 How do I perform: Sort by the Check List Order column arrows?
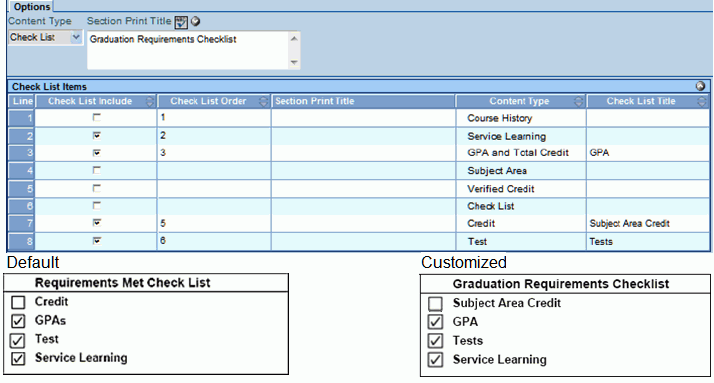coord(263,101)
